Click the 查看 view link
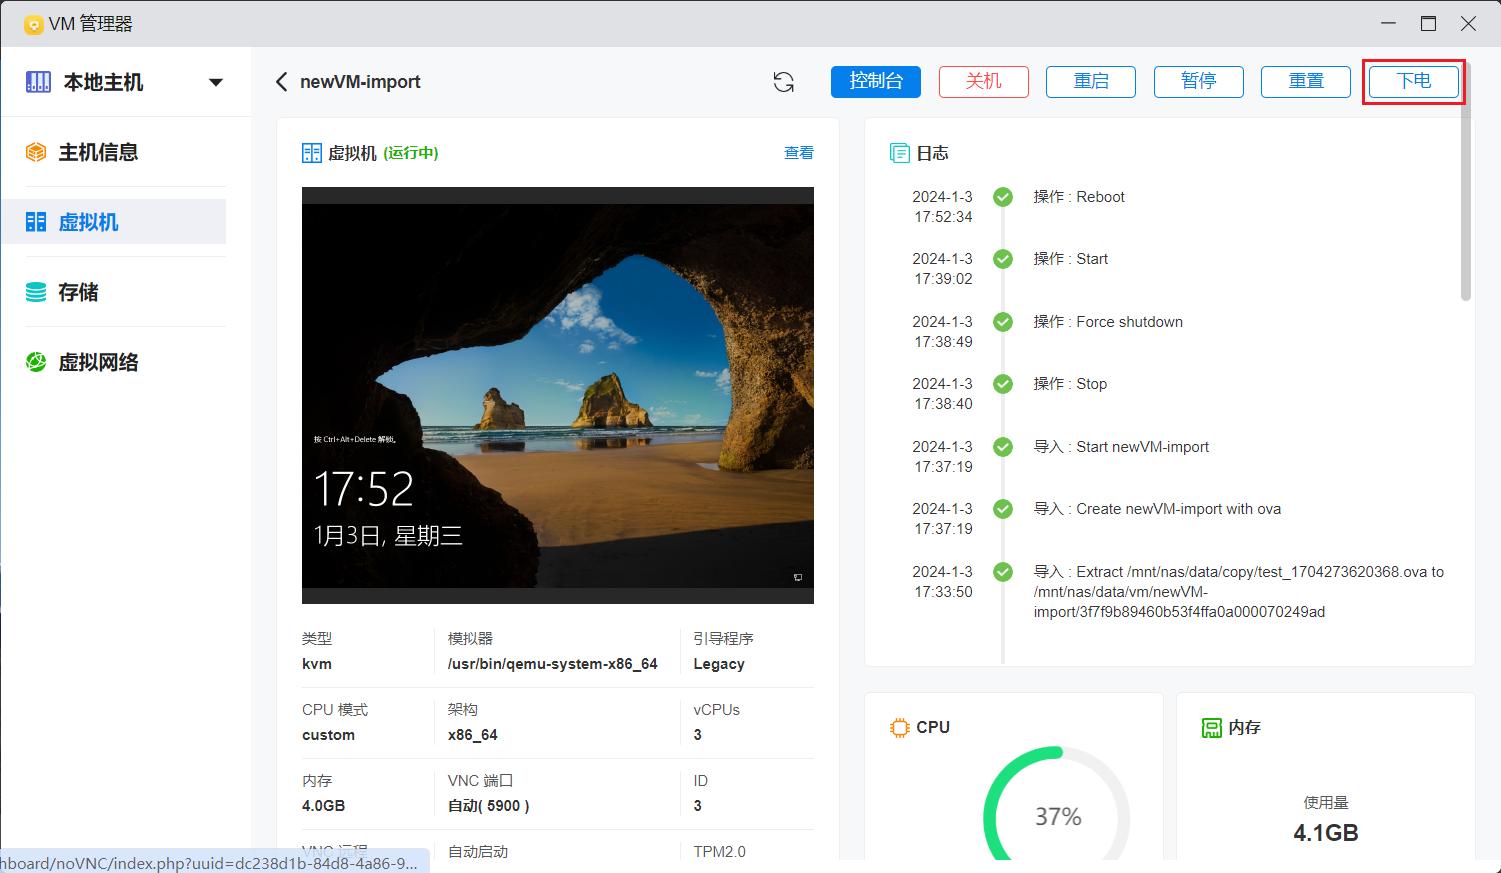 tap(799, 153)
